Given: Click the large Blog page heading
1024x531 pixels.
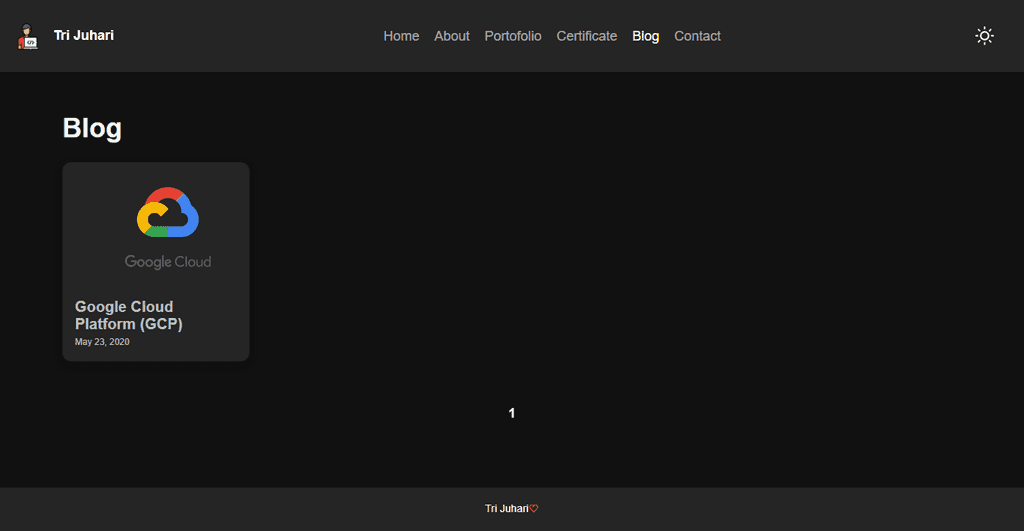Looking at the screenshot, I should 92,128.
